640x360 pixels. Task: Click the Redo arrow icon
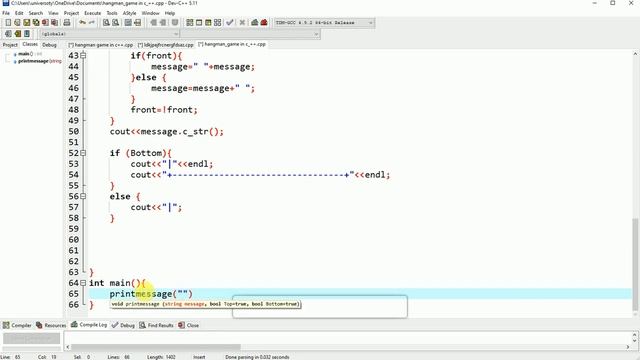click(x=92, y=23)
